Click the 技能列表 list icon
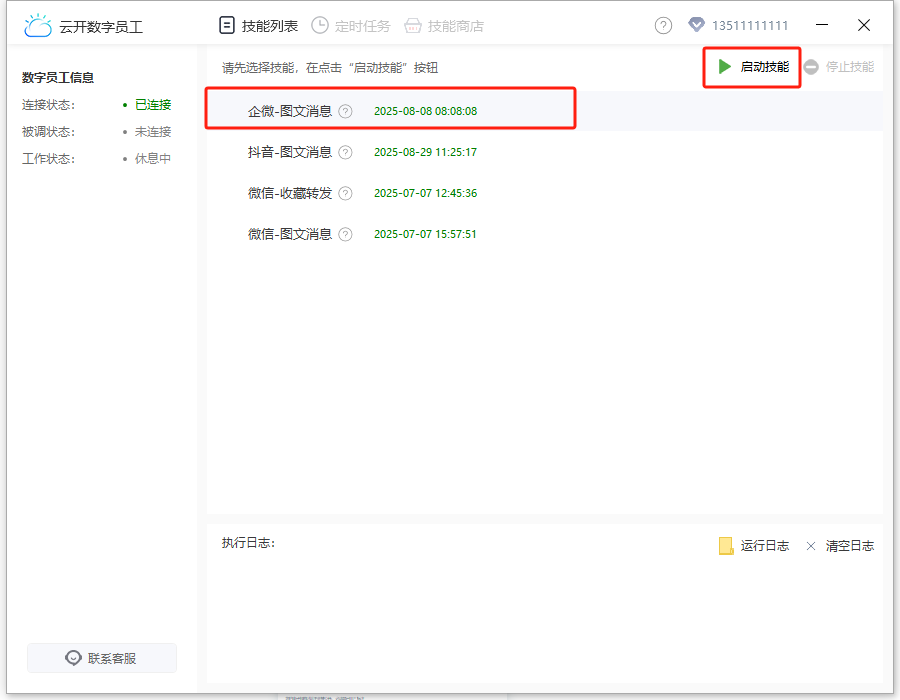The width and height of the screenshot is (900, 700). tap(227, 26)
